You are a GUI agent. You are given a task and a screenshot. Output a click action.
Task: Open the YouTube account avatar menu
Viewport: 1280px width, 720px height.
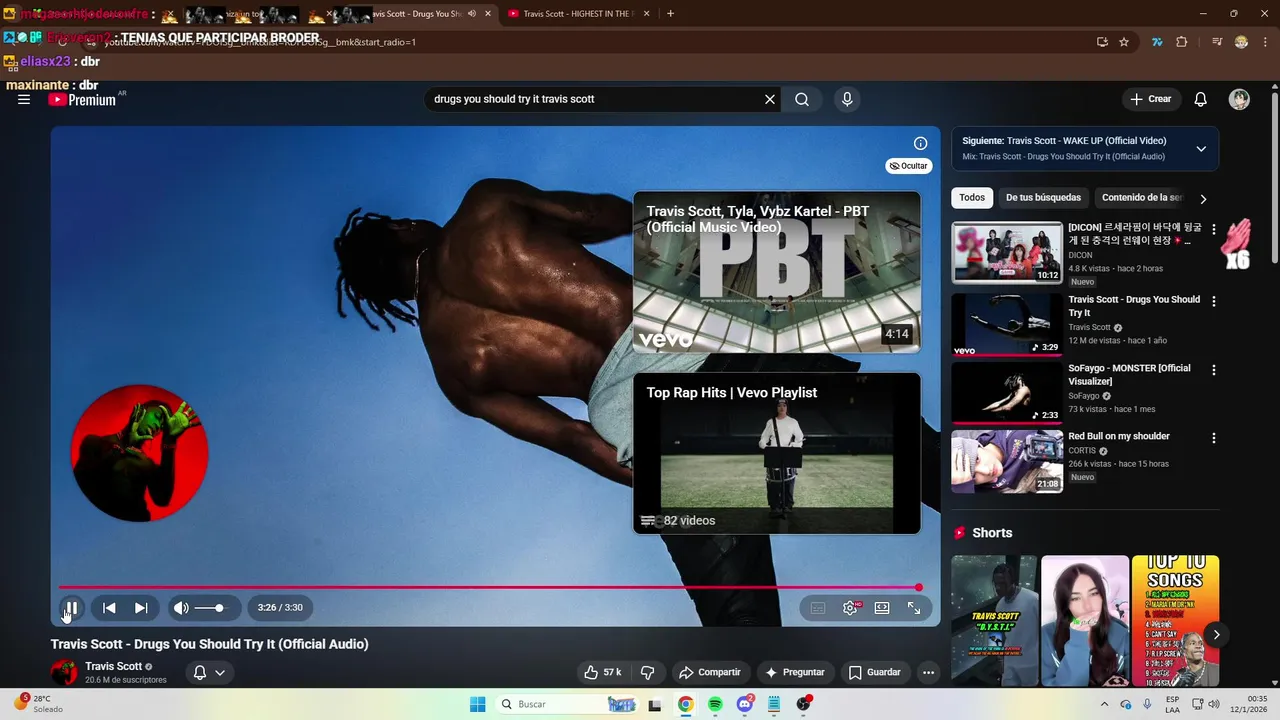tap(1239, 99)
